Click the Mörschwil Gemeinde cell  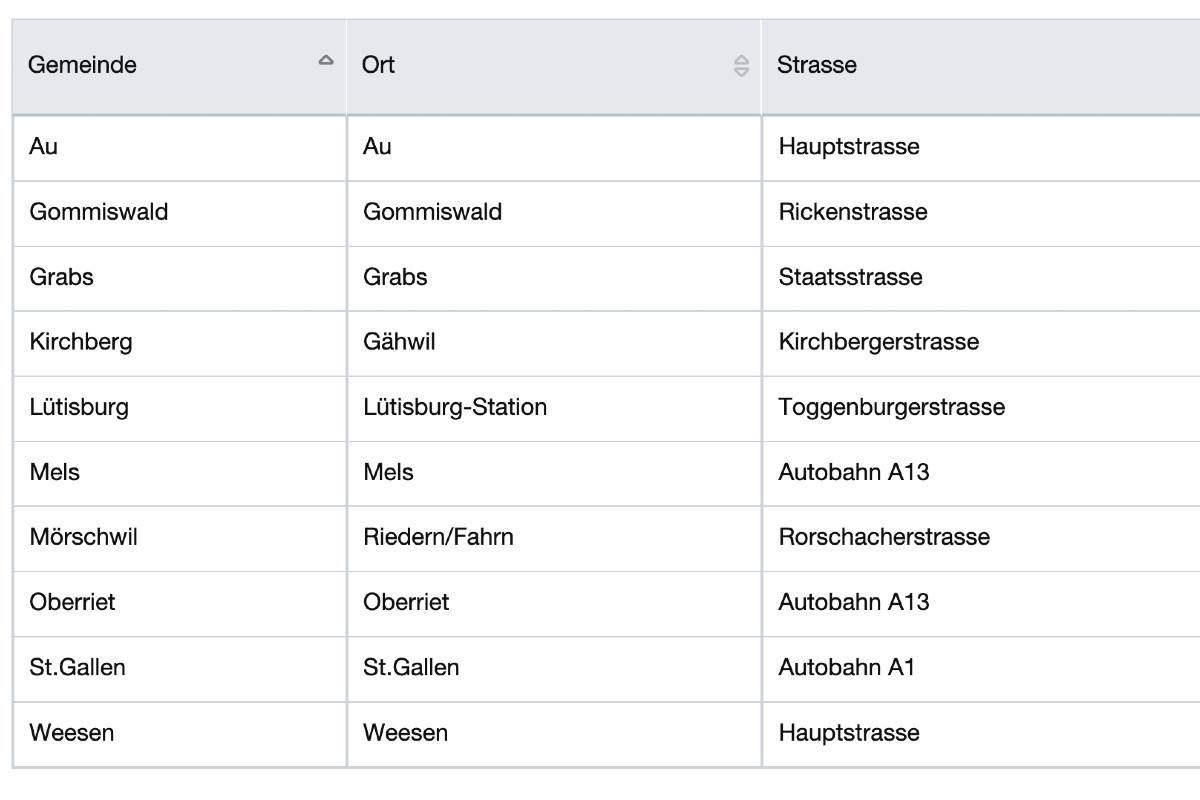point(84,537)
